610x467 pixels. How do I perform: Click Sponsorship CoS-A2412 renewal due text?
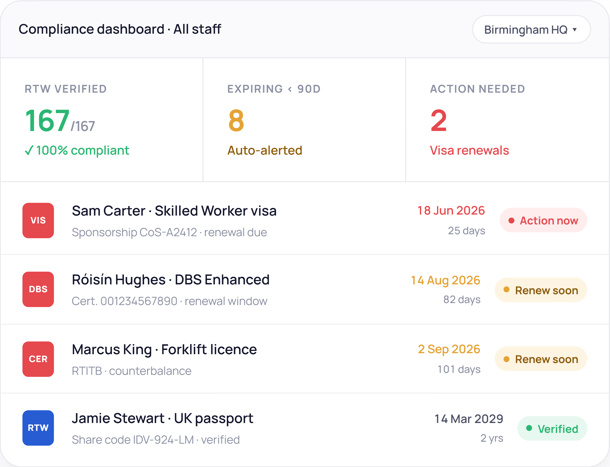(x=170, y=232)
